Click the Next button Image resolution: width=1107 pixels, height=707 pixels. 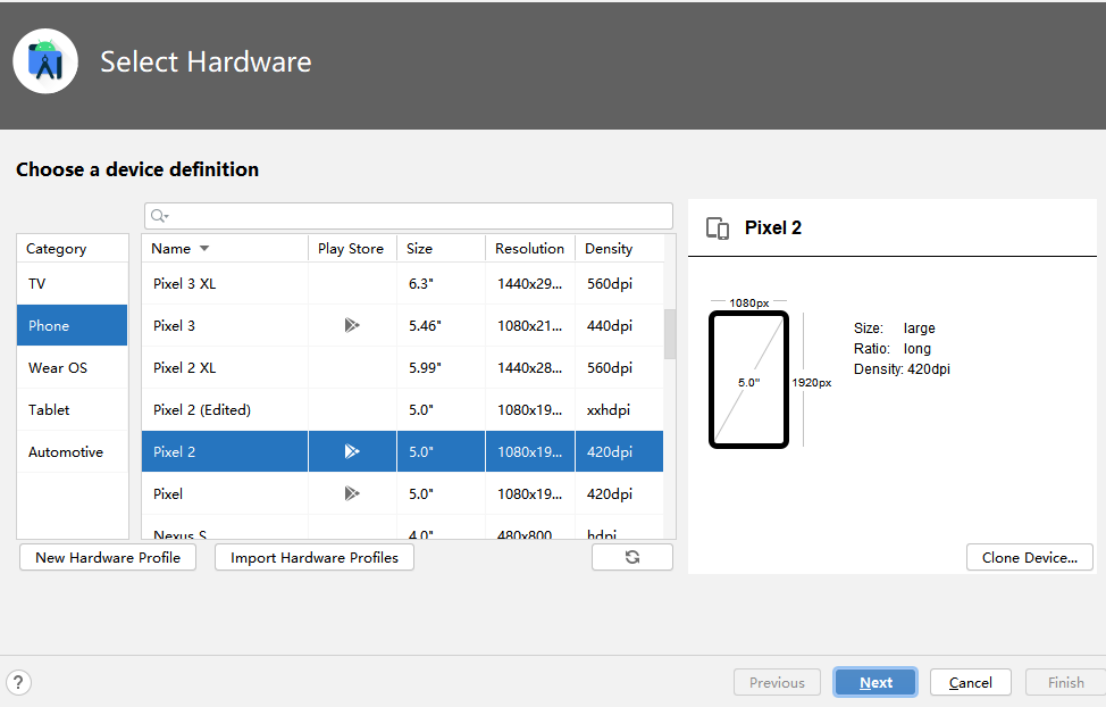[x=875, y=682]
